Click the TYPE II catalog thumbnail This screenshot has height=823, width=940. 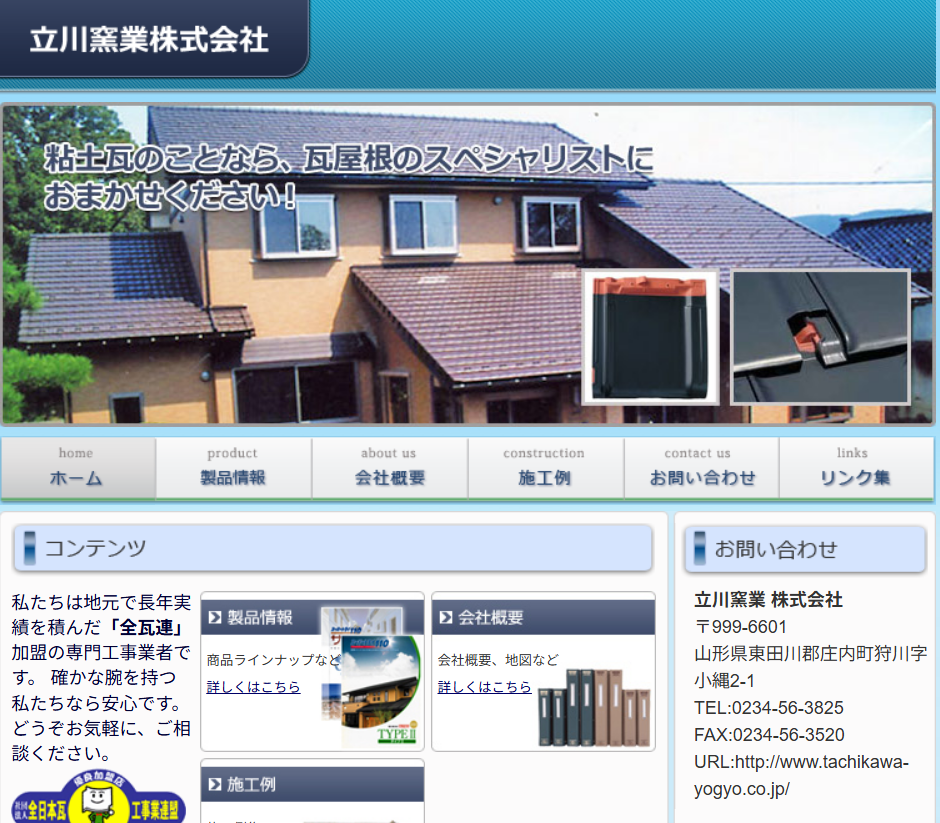click(380, 690)
